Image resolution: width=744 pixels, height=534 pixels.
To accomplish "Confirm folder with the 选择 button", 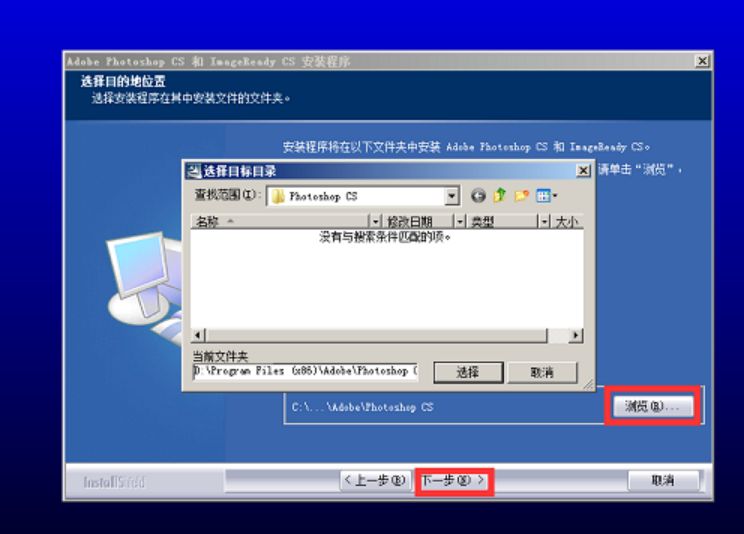I will coord(468,372).
